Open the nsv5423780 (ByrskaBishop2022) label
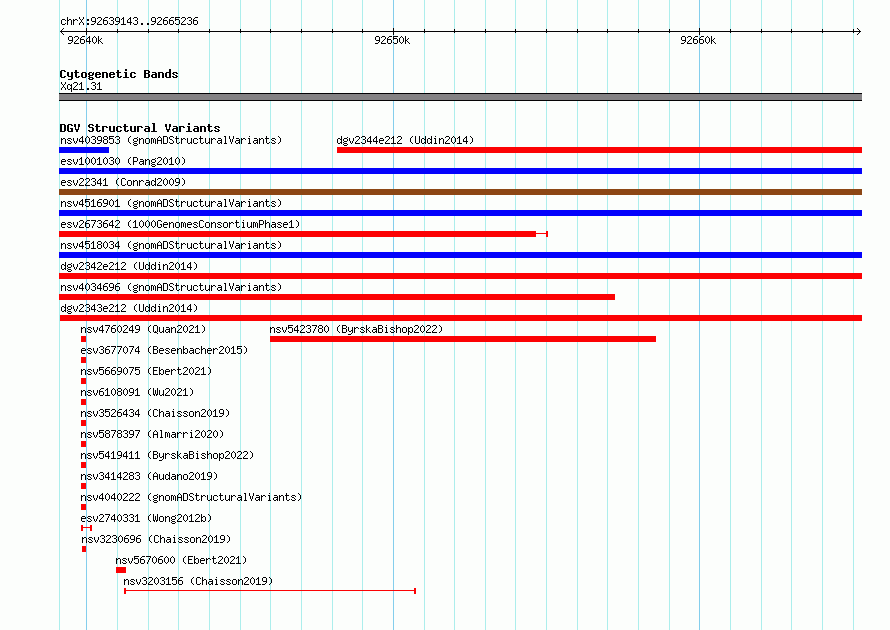This screenshot has height=630, width=890. (x=356, y=329)
